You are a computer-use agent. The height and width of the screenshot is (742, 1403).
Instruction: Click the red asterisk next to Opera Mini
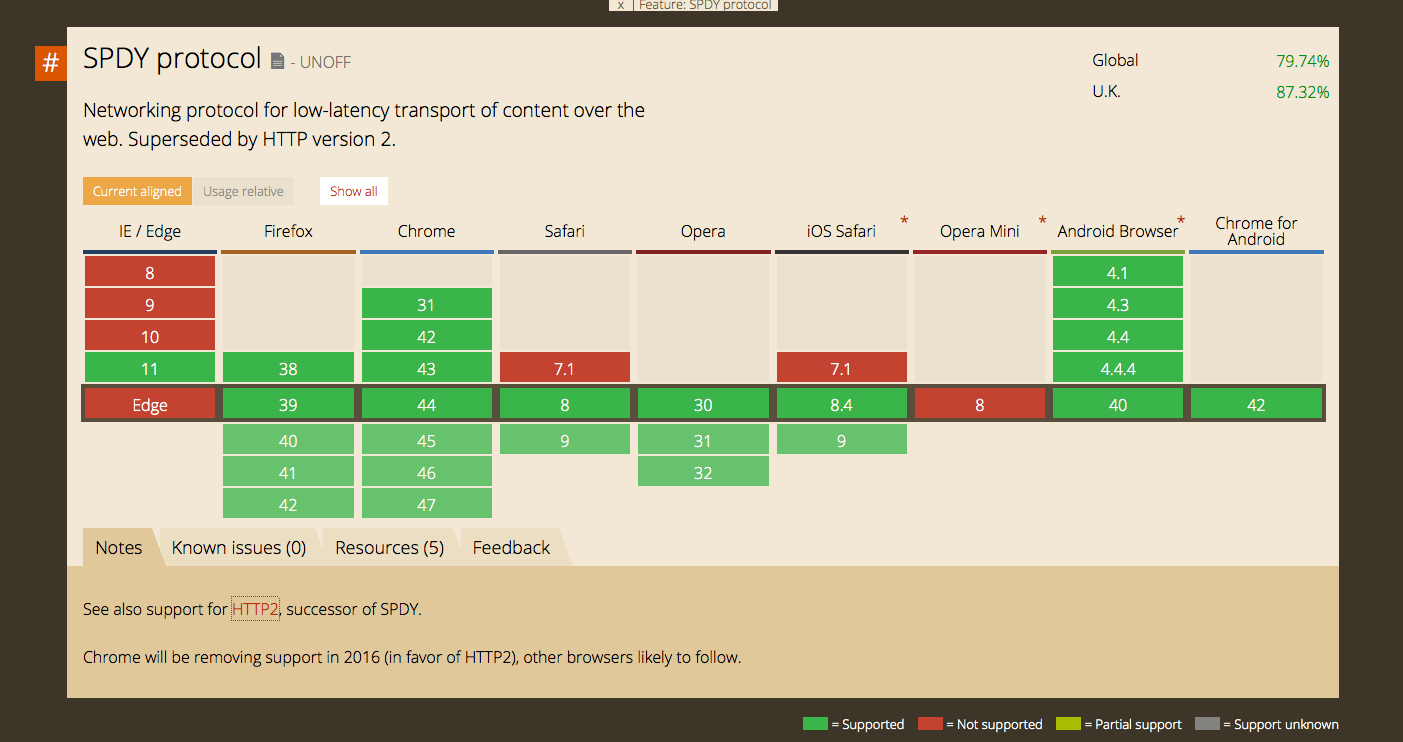[1042, 220]
